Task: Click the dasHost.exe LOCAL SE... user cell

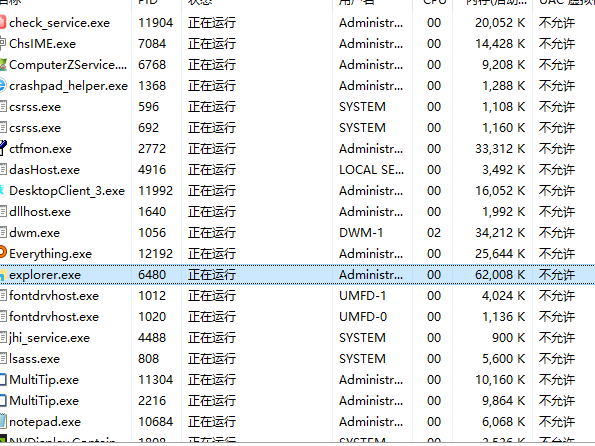Action: [x=371, y=170]
